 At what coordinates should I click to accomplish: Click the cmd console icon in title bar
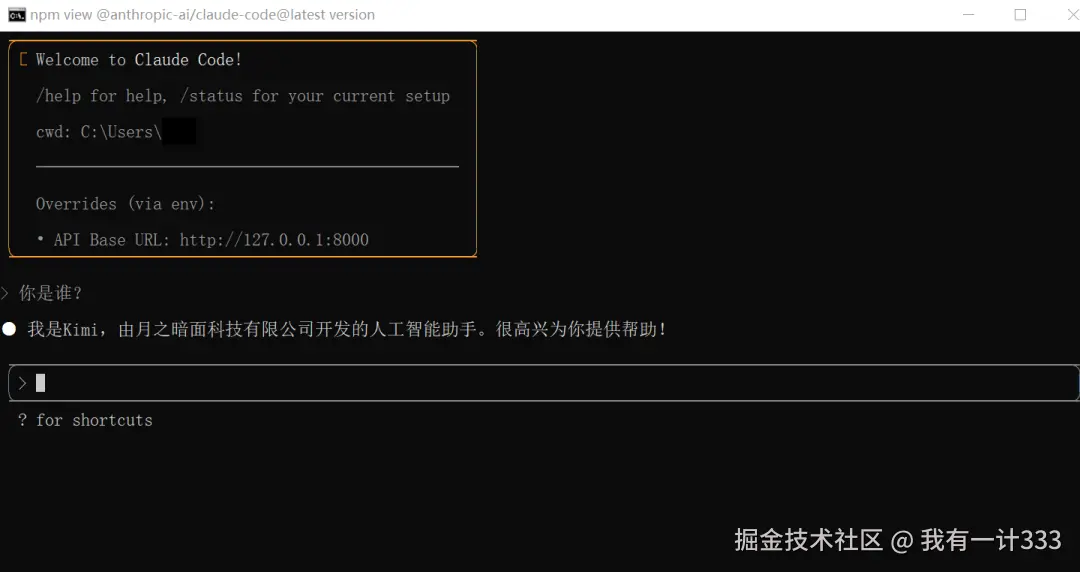17,14
